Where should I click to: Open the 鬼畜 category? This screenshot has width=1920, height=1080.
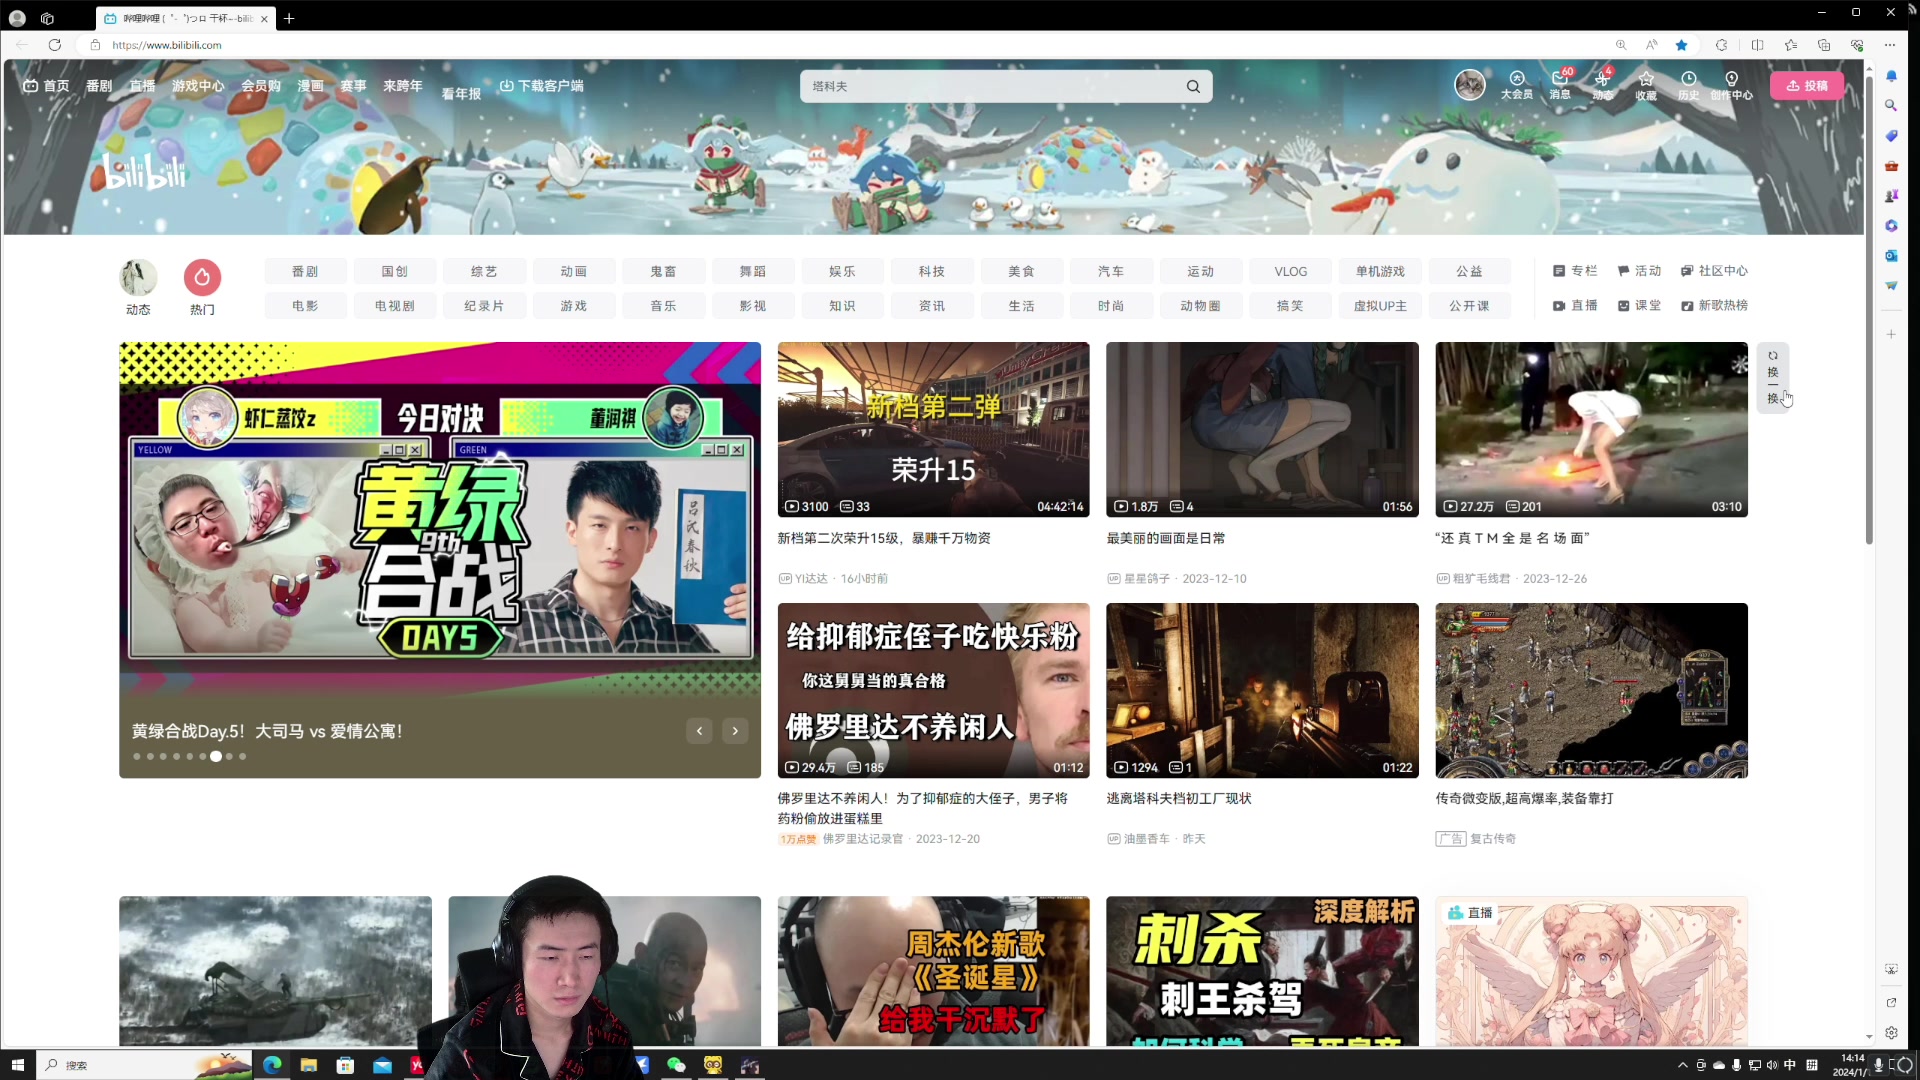coord(663,271)
